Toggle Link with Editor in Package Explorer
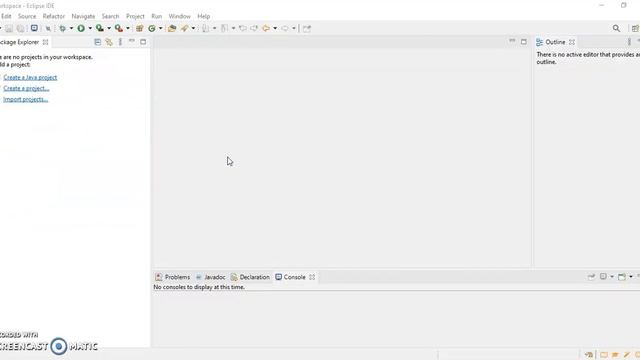 [109, 42]
